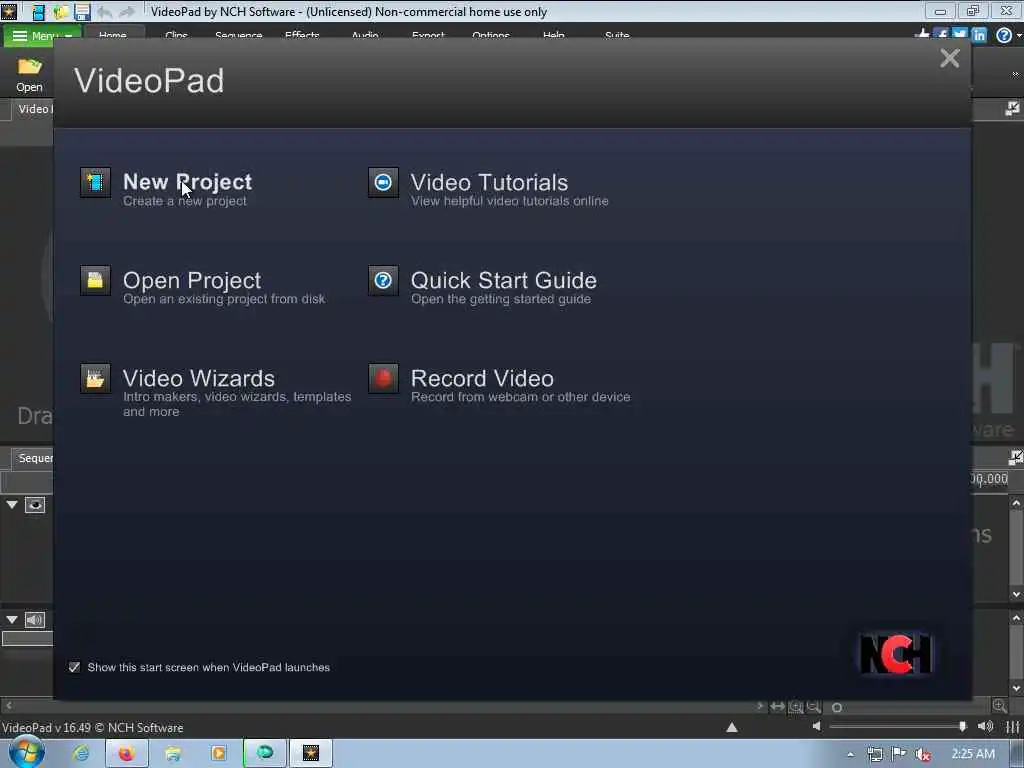Click the zoom-out timeline icon
Image resolution: width=1024 pixels, height=768 pixels.
point(814,707)
